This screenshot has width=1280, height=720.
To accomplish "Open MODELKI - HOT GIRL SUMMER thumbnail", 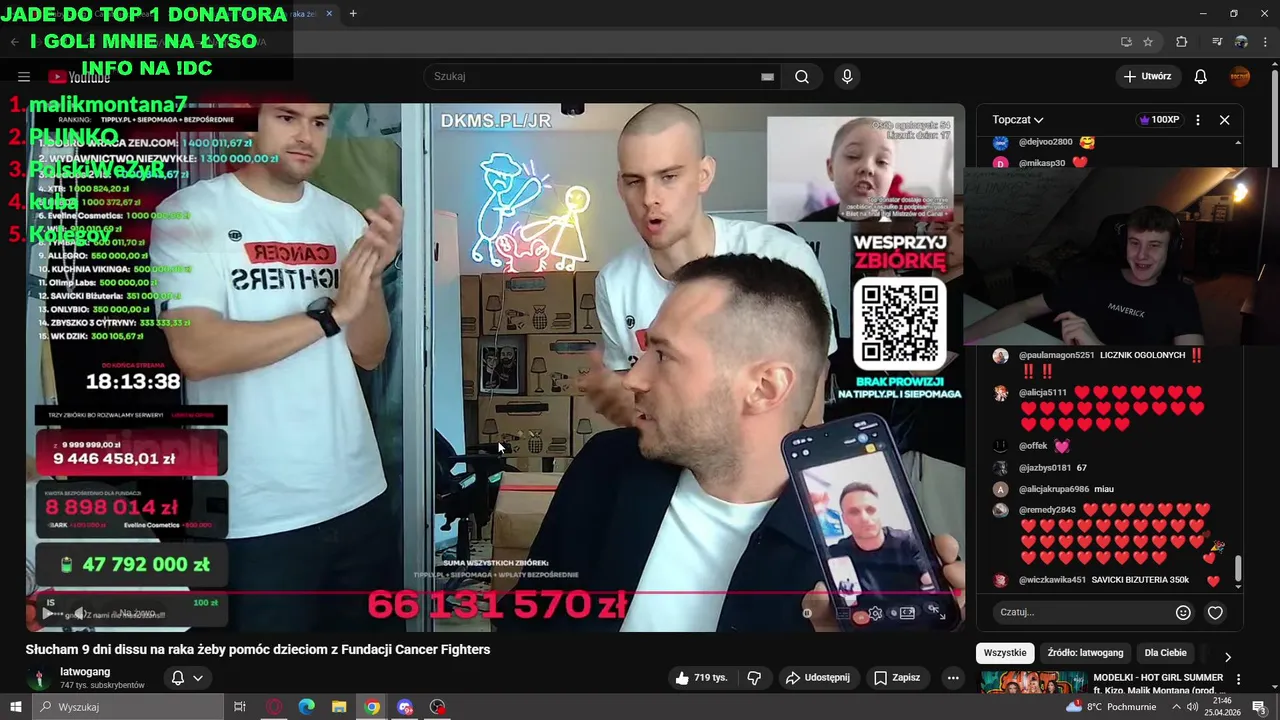I will [1032, 683].
